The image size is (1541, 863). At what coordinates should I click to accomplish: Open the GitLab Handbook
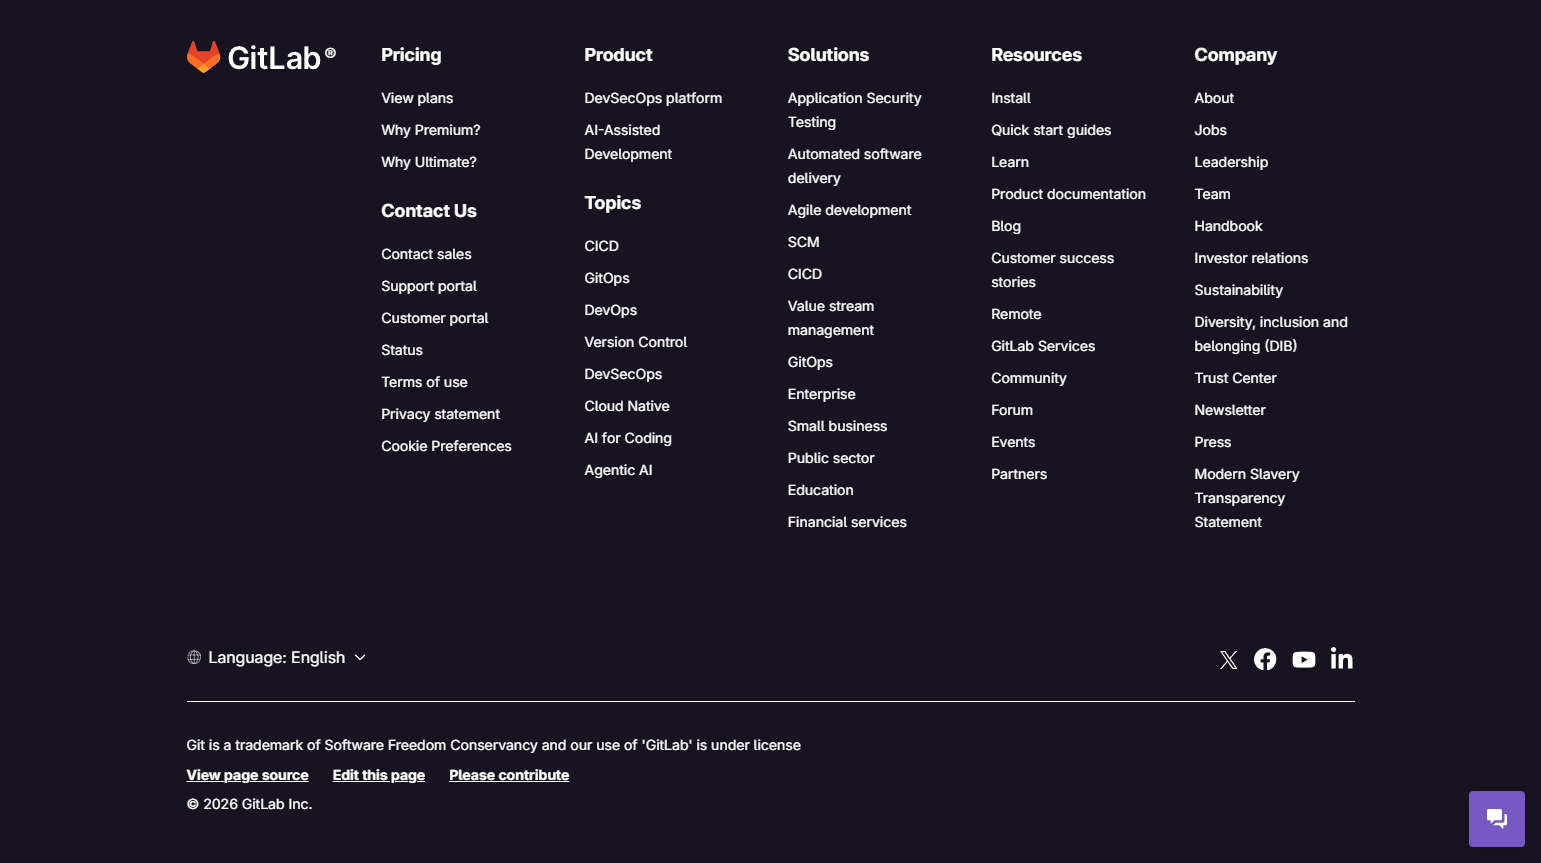[x=1228, y=226]
